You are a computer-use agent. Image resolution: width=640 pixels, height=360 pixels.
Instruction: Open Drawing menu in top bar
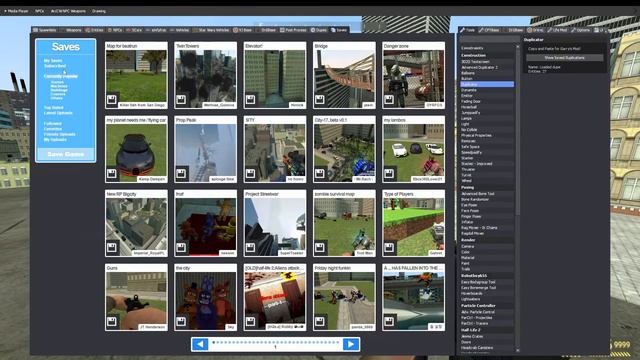pos(99,11)
